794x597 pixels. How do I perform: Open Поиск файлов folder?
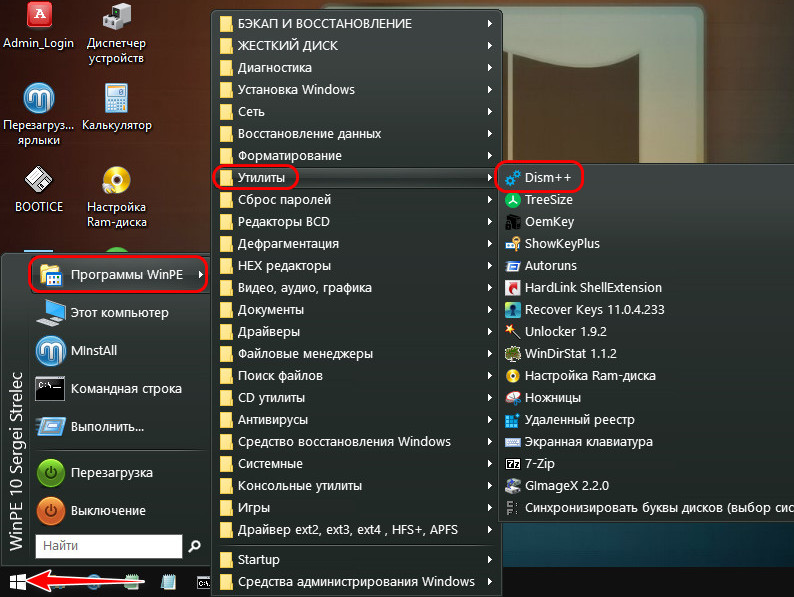coord(357,376)
